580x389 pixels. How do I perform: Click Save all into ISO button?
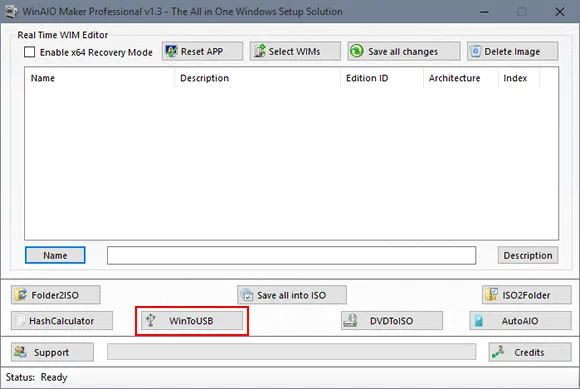click(292, 295)
